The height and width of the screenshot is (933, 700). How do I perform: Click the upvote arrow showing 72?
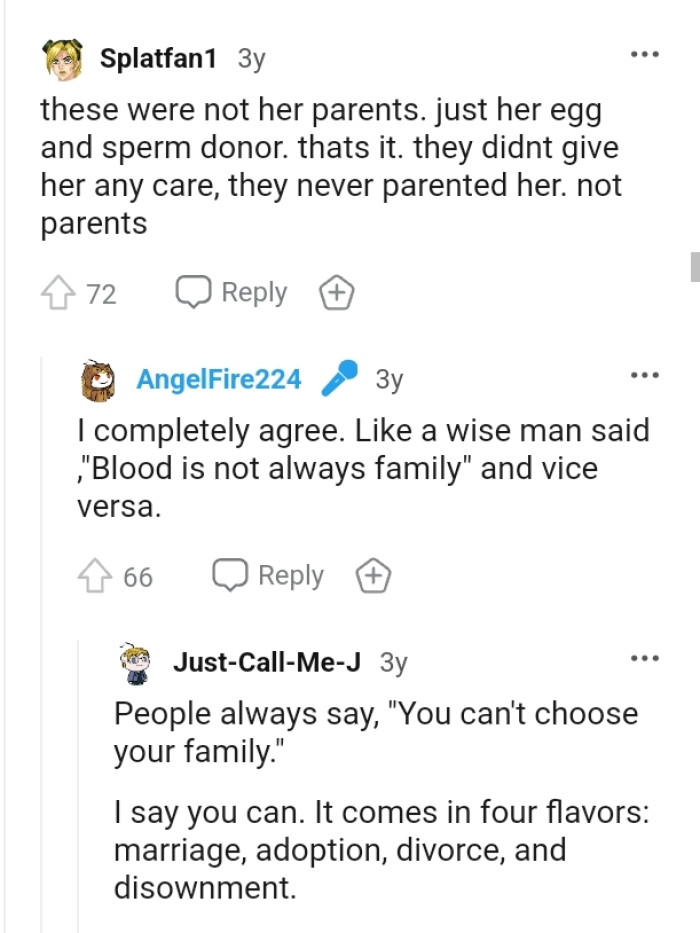pyautogui.click(x=57, y=292)
